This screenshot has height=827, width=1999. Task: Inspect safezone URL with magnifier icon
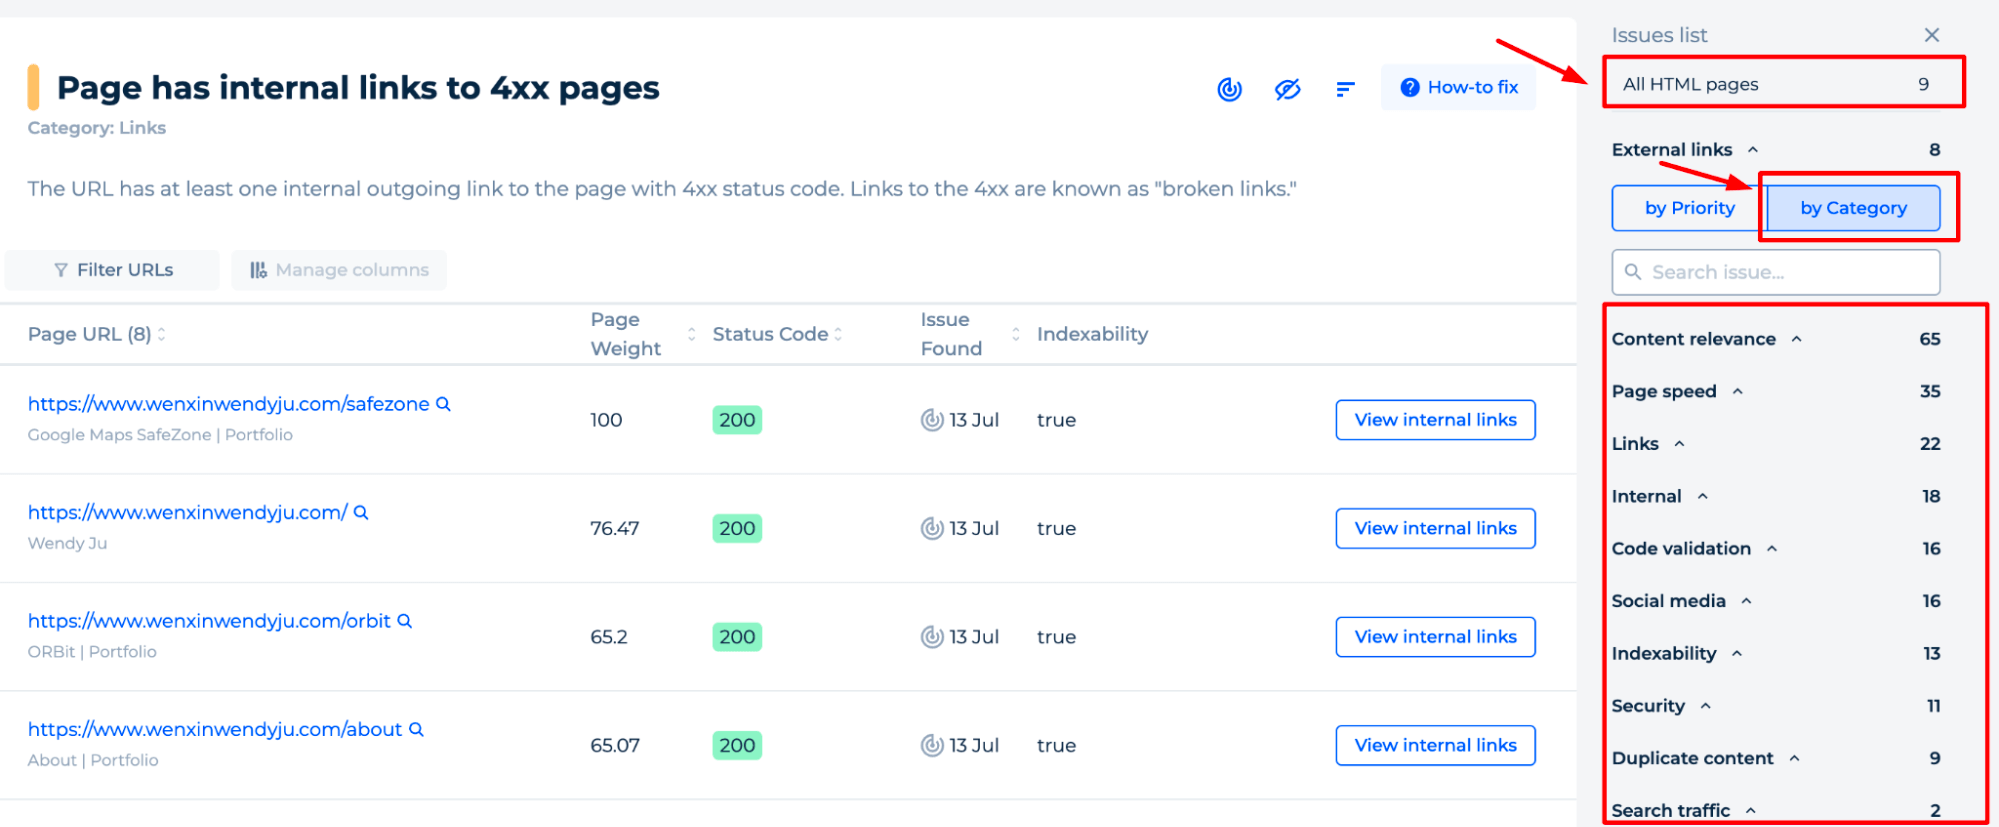(443, 404)
